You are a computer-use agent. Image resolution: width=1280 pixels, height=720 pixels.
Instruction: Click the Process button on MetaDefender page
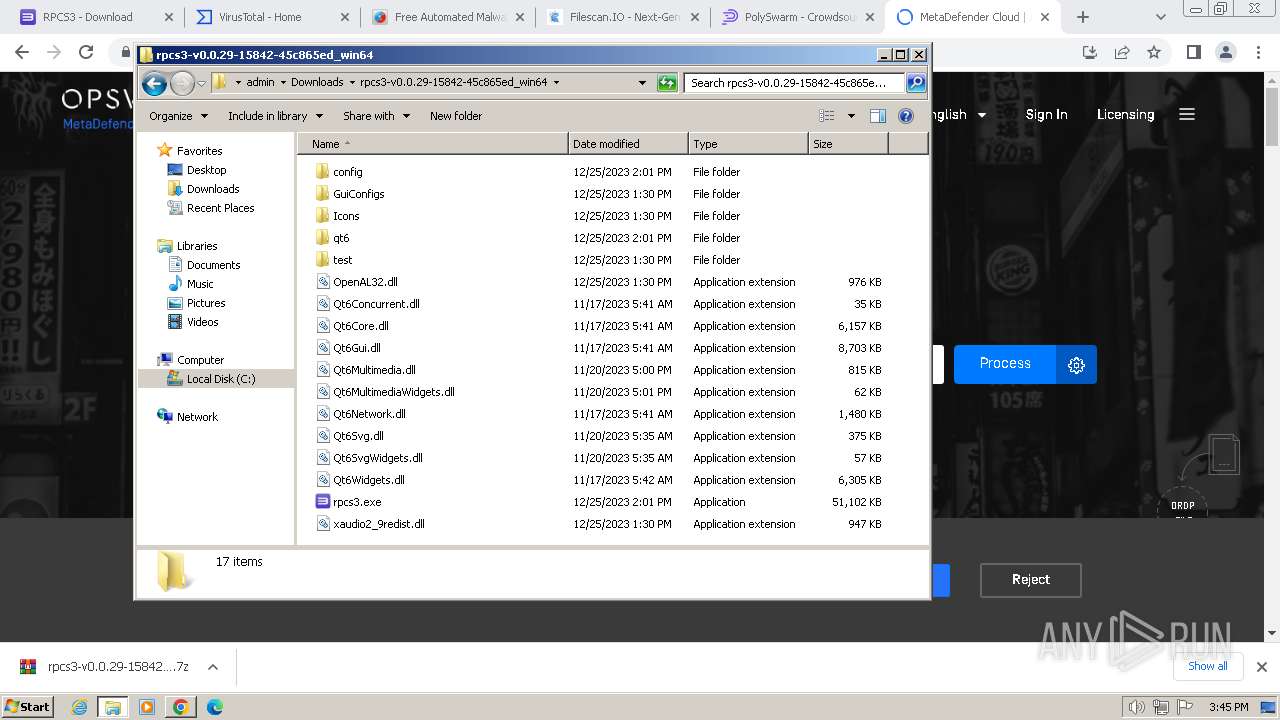(1005, 364)
